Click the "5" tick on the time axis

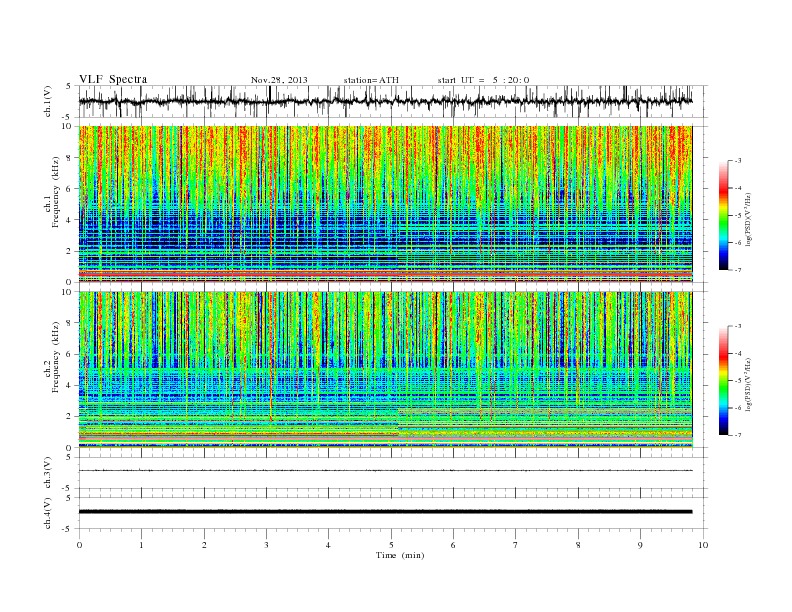[x=391, y=545]
